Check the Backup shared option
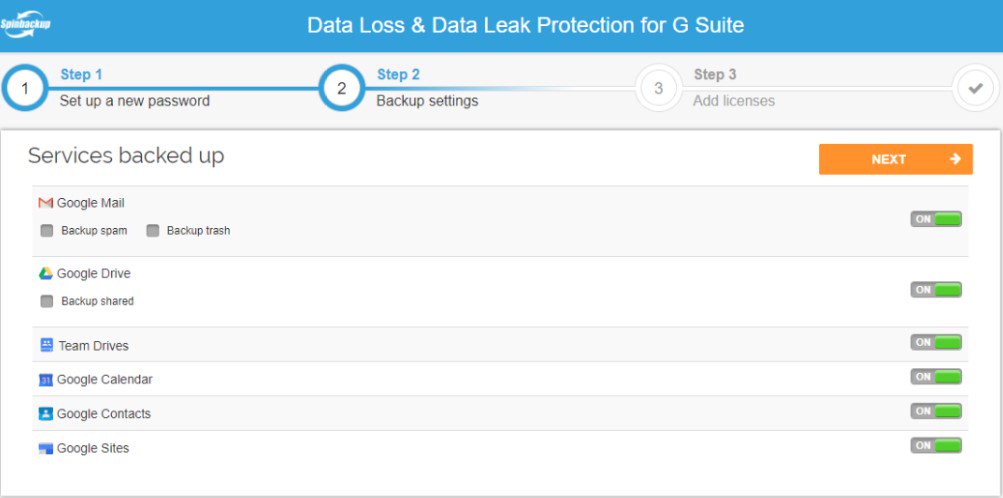Screen dimensions: 1003x498 (x=47, y=301)
